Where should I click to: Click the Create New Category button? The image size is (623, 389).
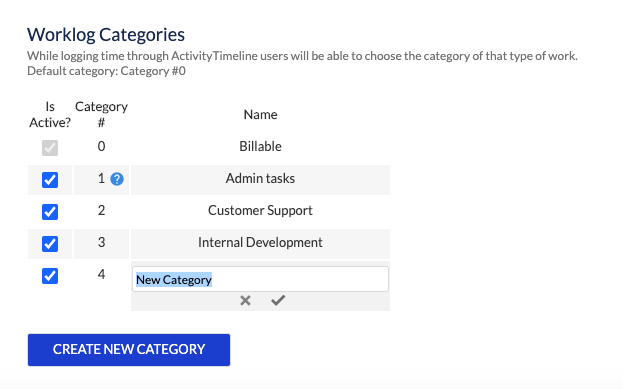129,350
